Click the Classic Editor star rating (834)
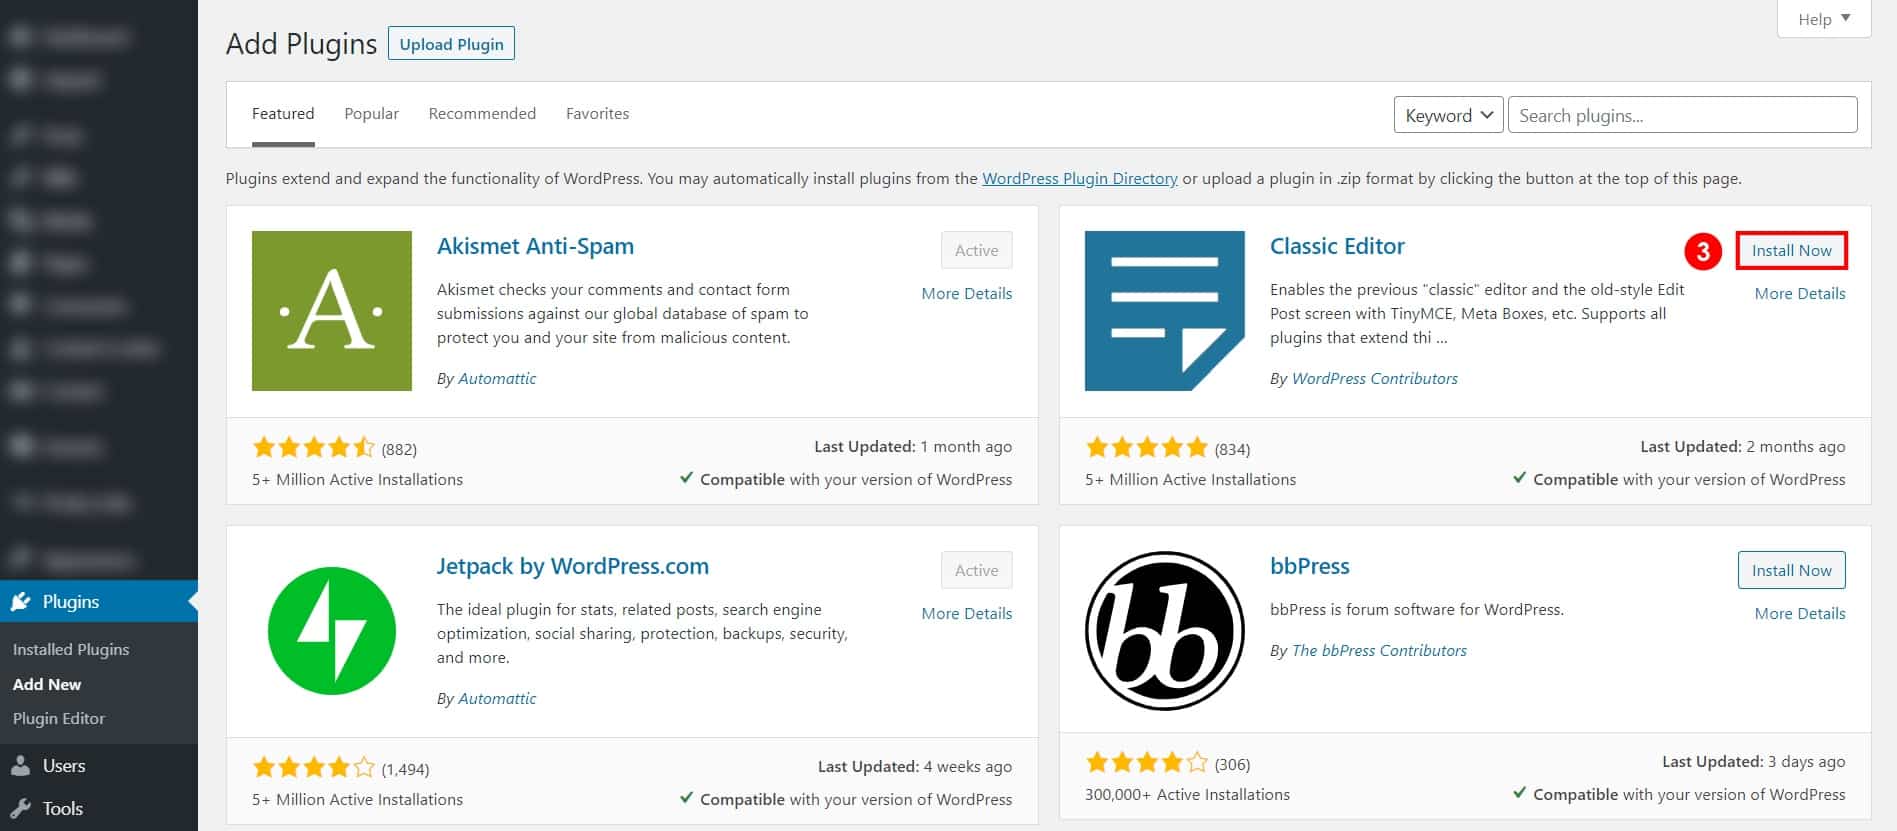Screen dimensions: 1897x831 pyautogui.click(x=1147, y=448)
